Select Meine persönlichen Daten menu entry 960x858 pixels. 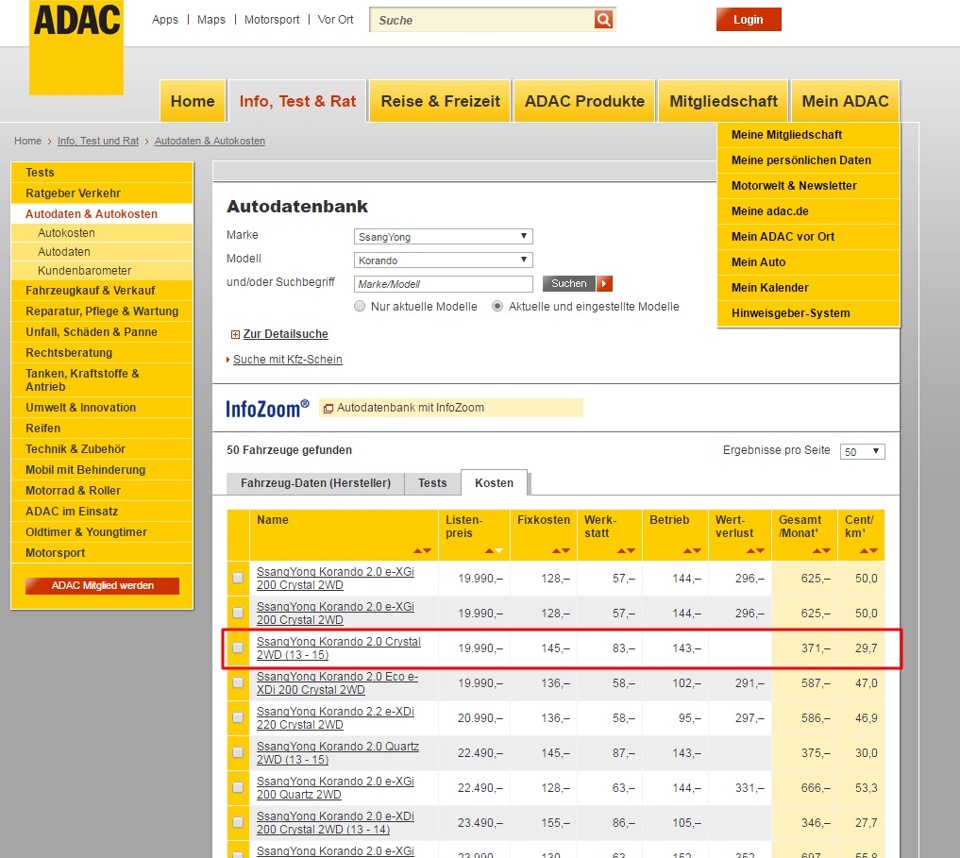pyautogui.click(x=808, y=160)
